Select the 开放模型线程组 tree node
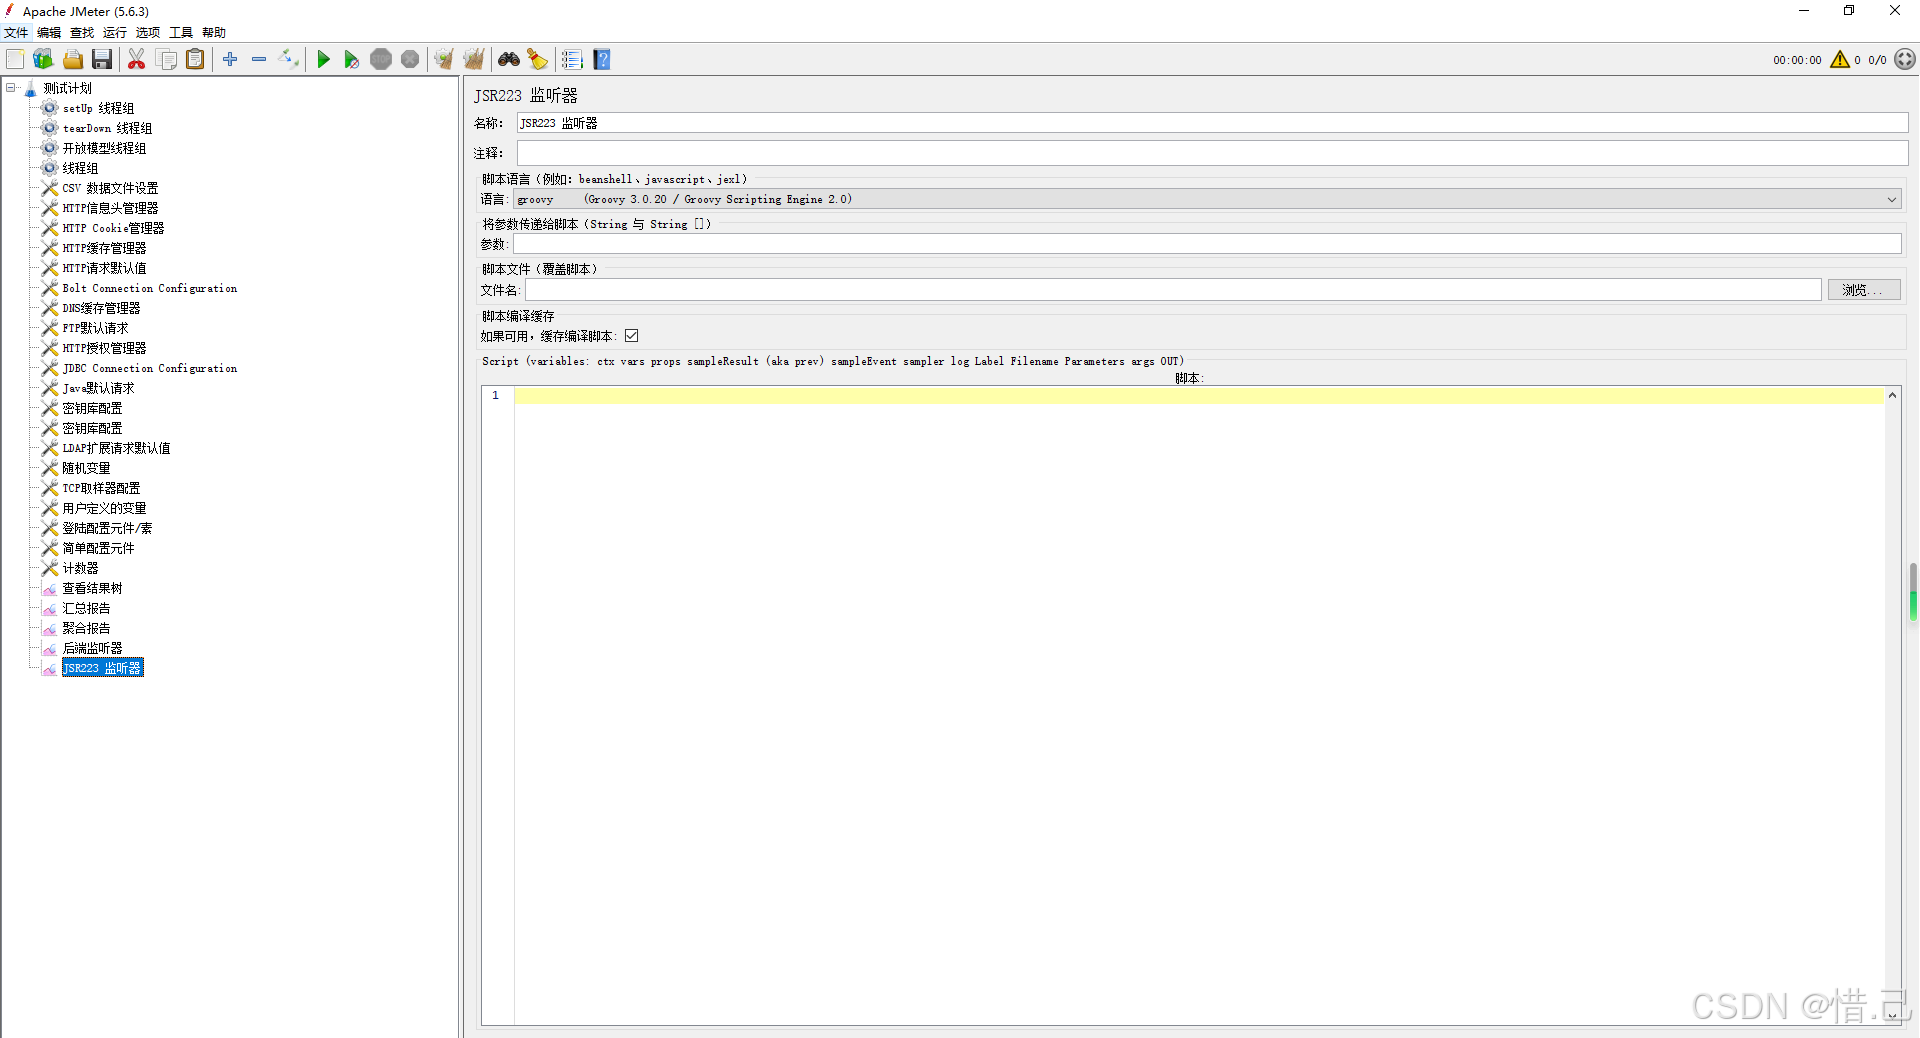Image resolution: width=1920 pixels, height=1038 pixels. [104, 148]
